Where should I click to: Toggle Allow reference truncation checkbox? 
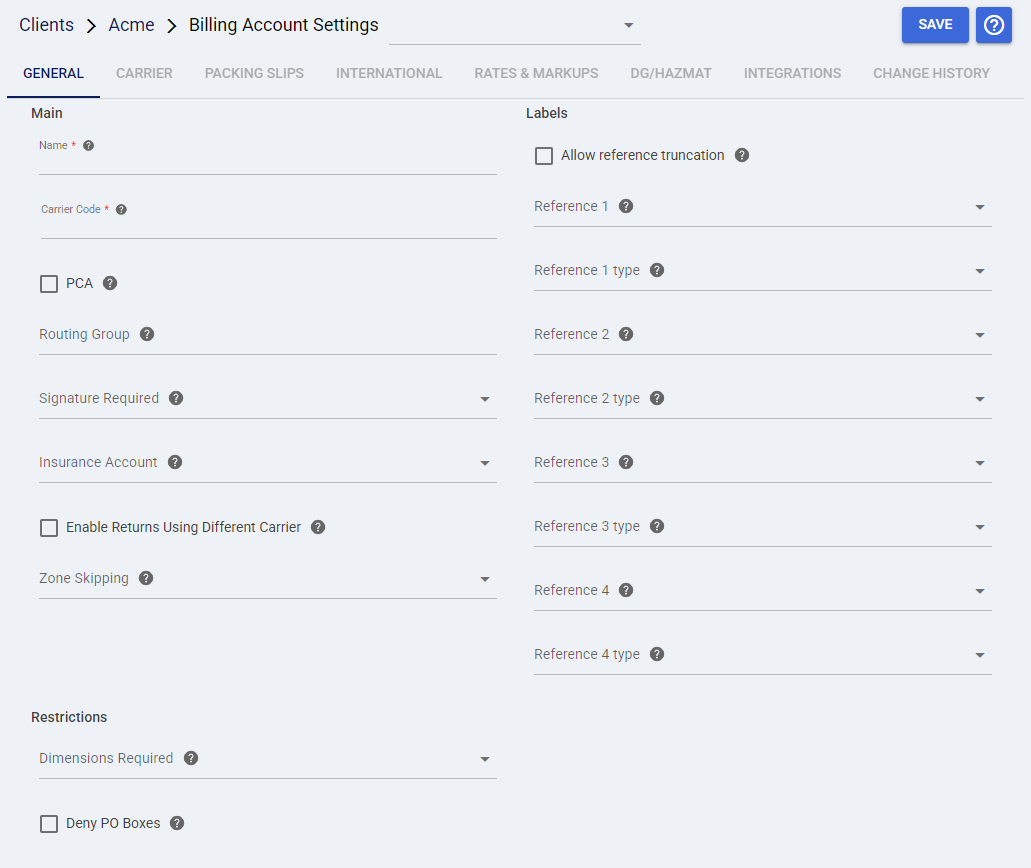544,156
